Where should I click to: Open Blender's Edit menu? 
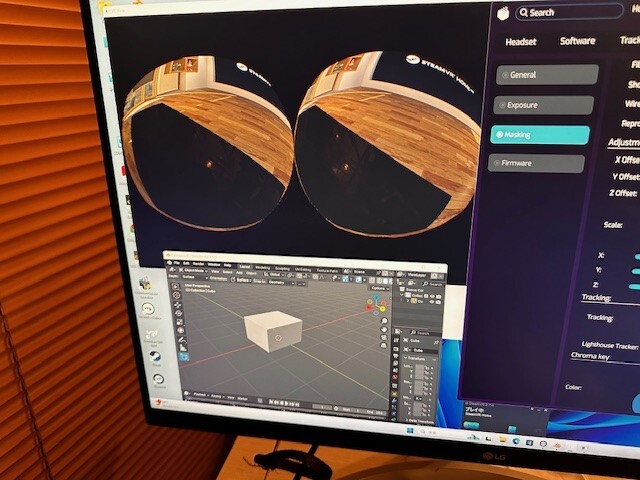[186, 263]
